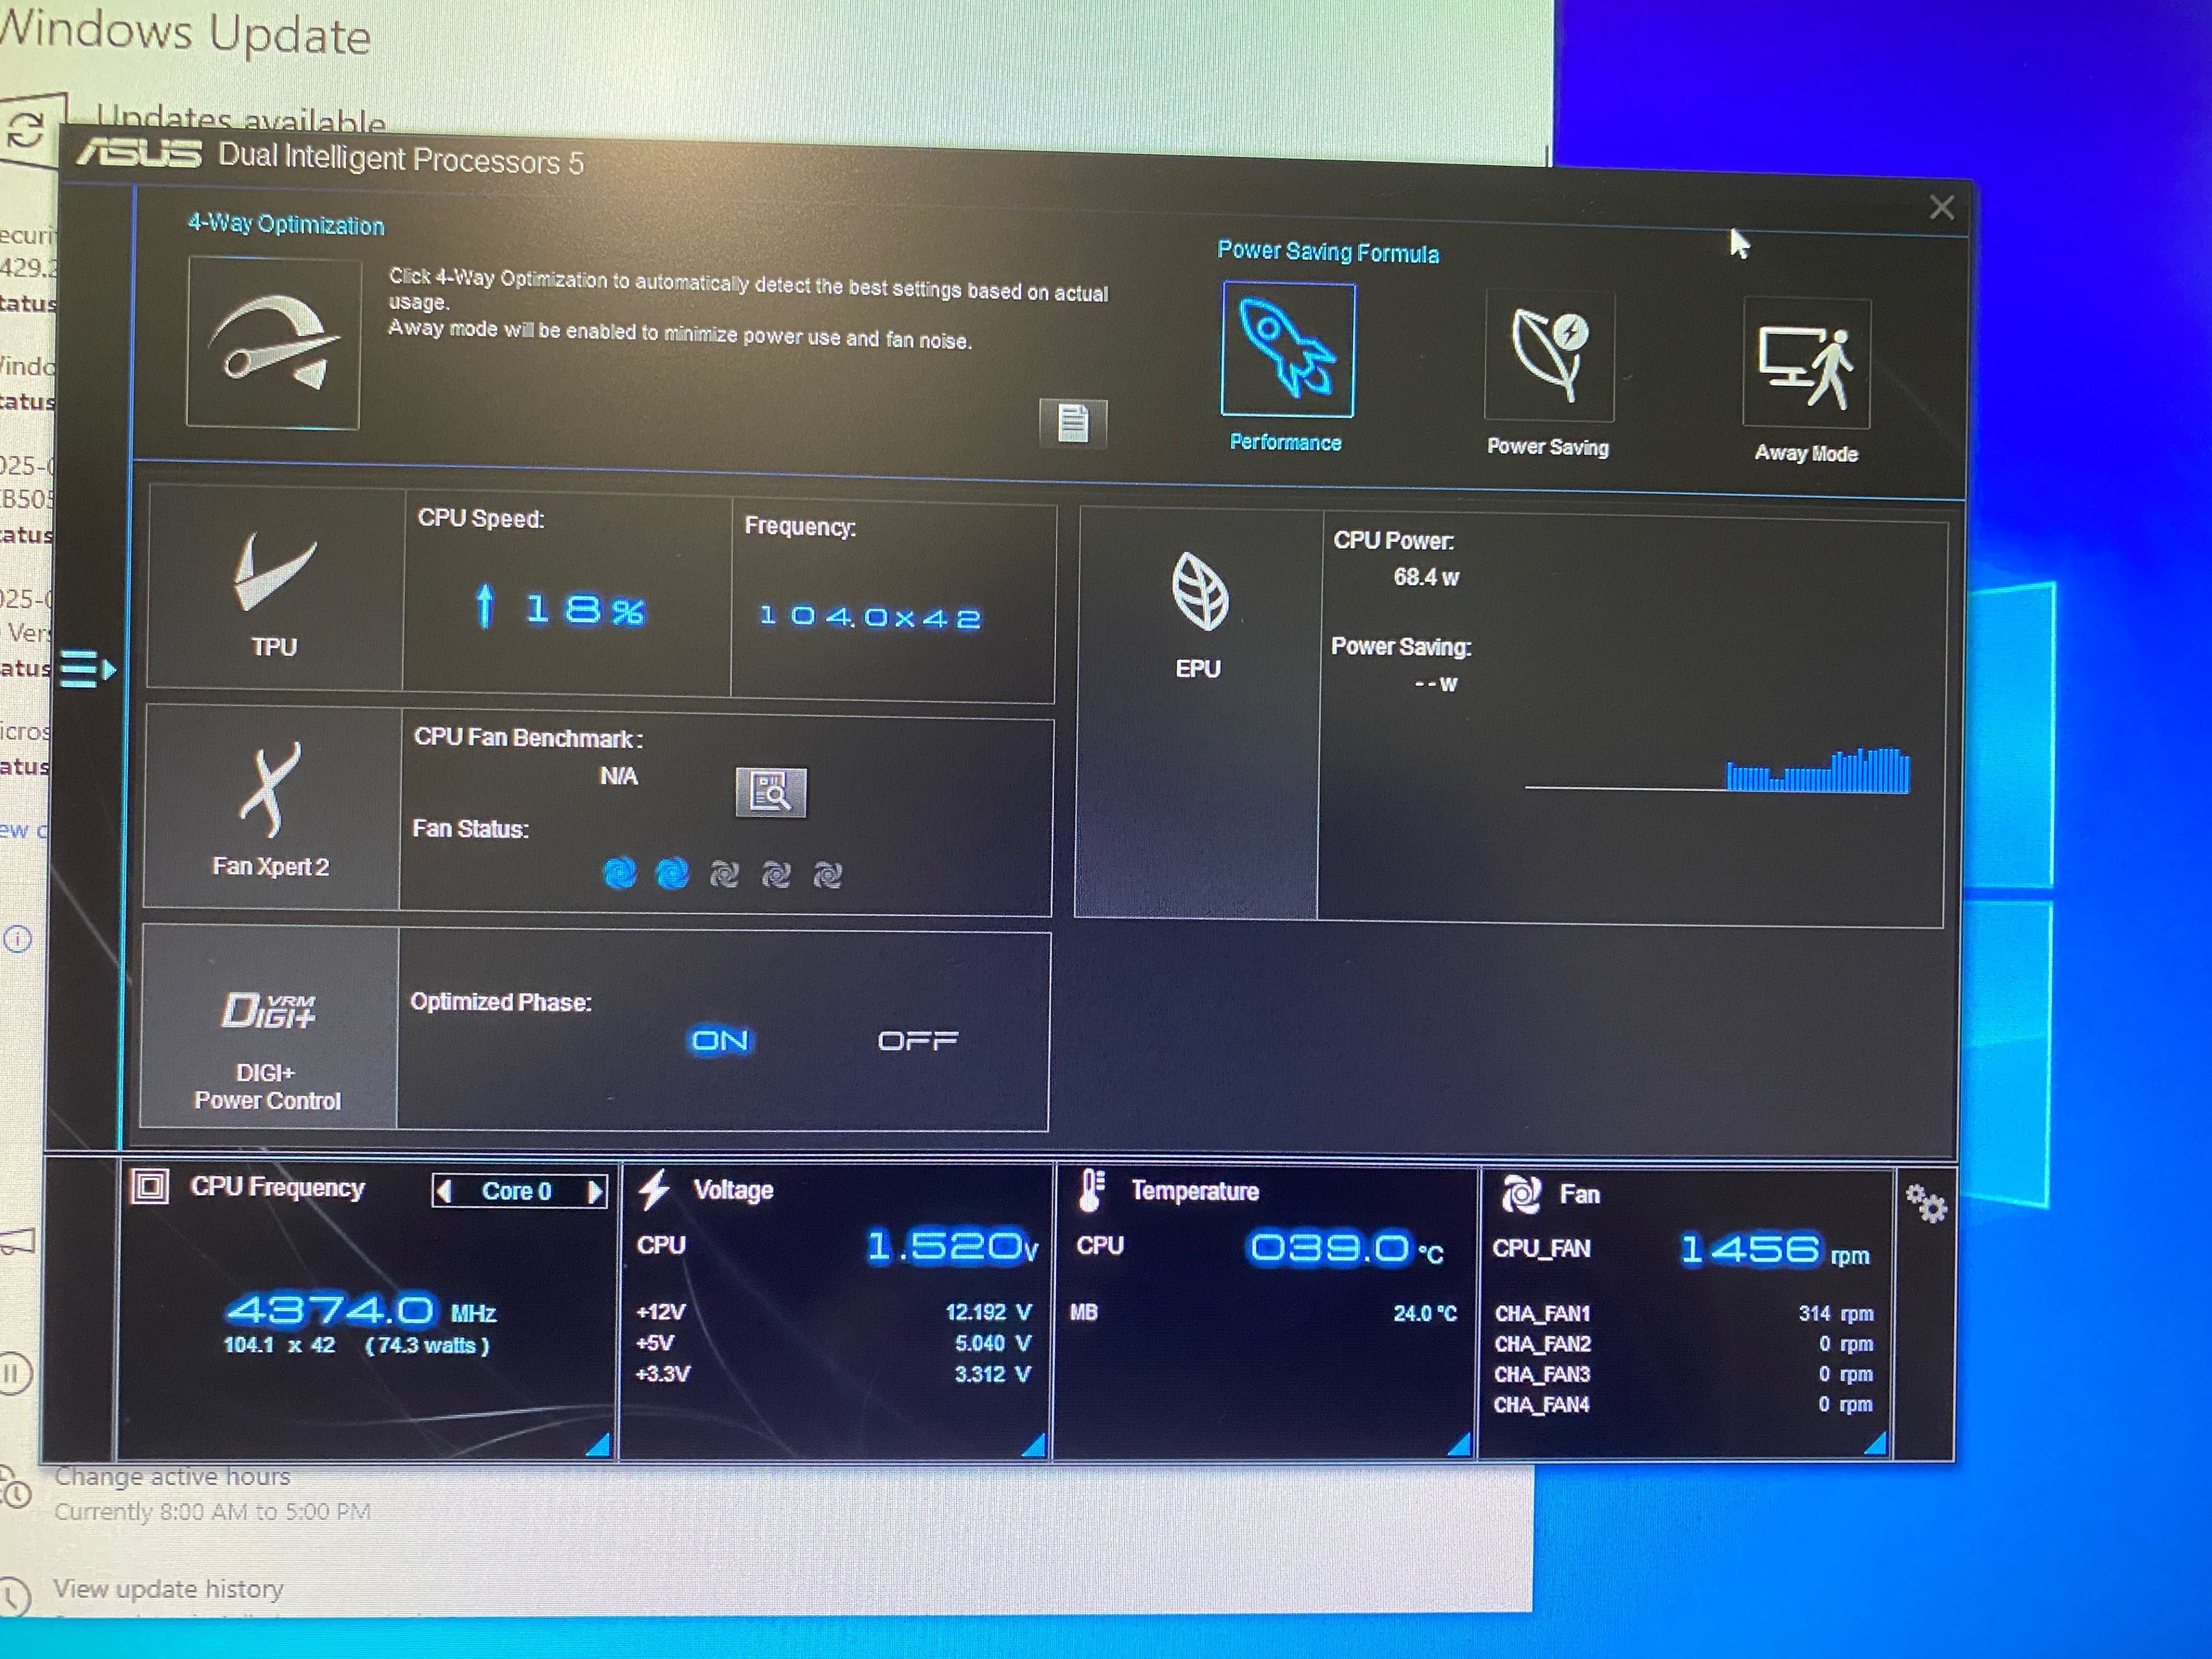The image size is (2212, 1659).
Task: Expand the Fan panel corner triangle
Action: point(1875,1442)
